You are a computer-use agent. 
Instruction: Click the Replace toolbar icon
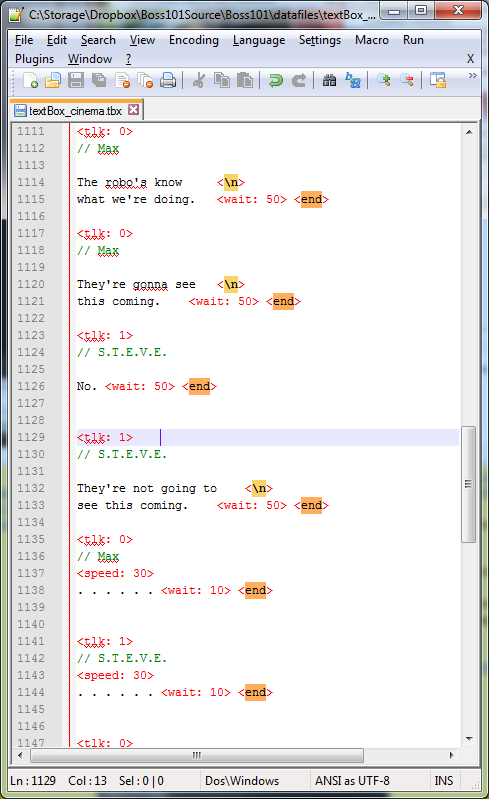pos(352,80)
